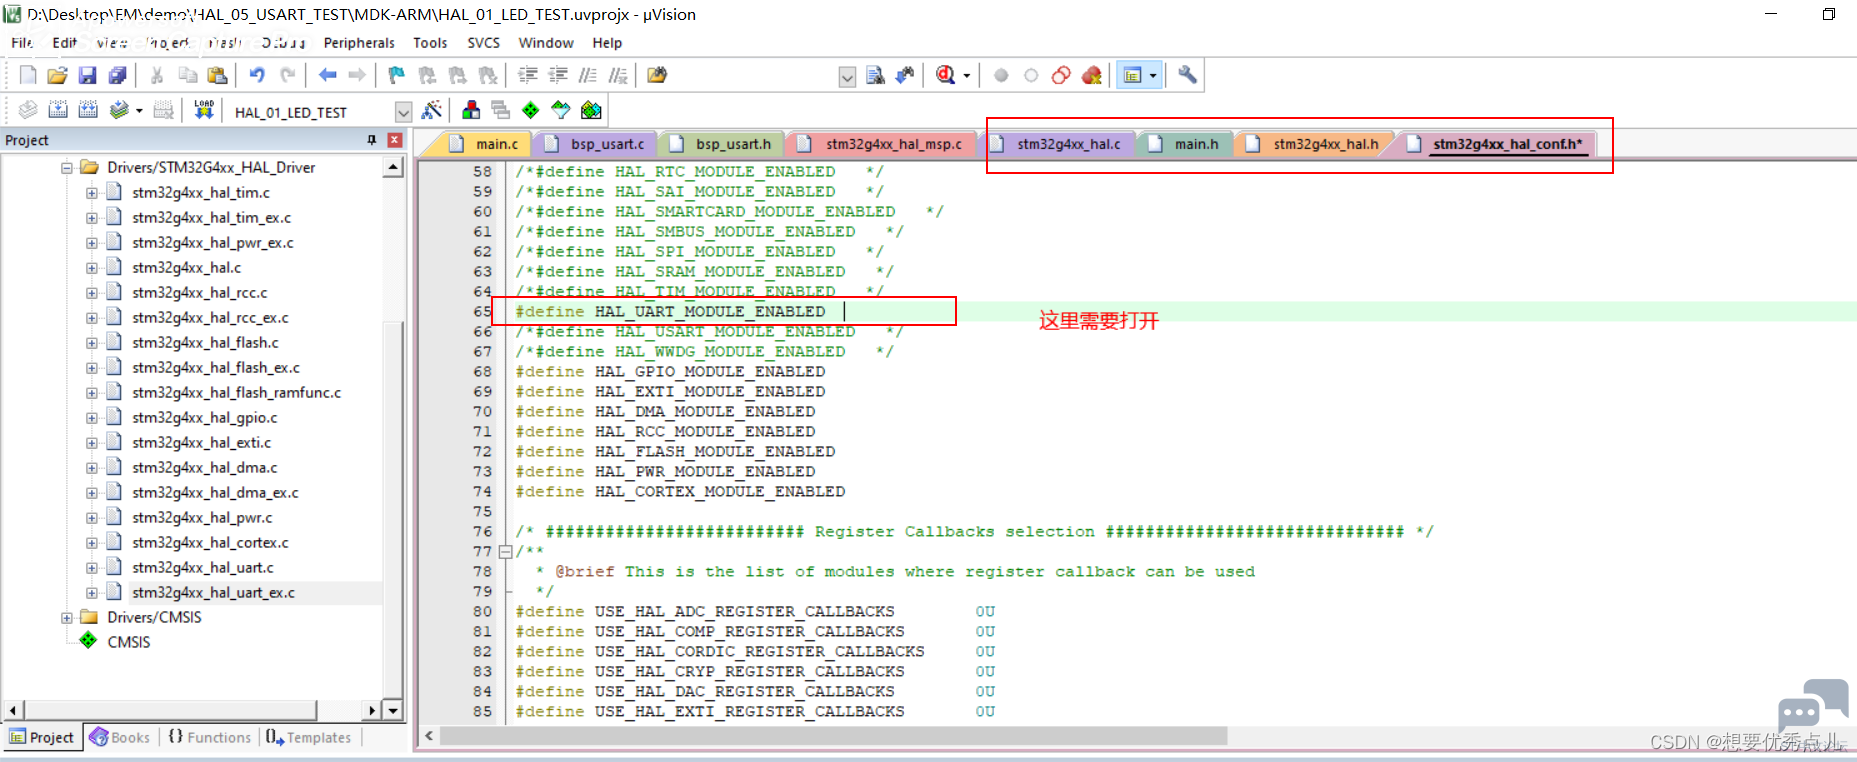
Task: Open the Peripherals menu
Action: tap(359, 43)
